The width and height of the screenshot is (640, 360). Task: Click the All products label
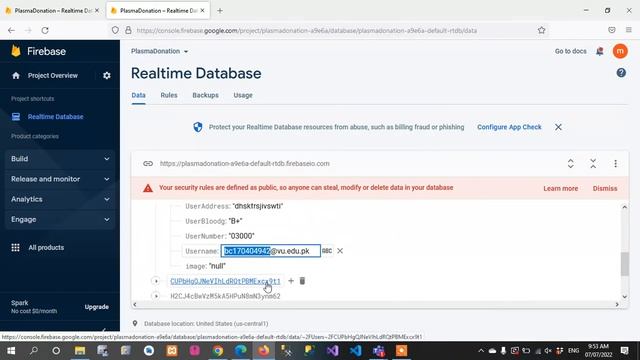46,248
